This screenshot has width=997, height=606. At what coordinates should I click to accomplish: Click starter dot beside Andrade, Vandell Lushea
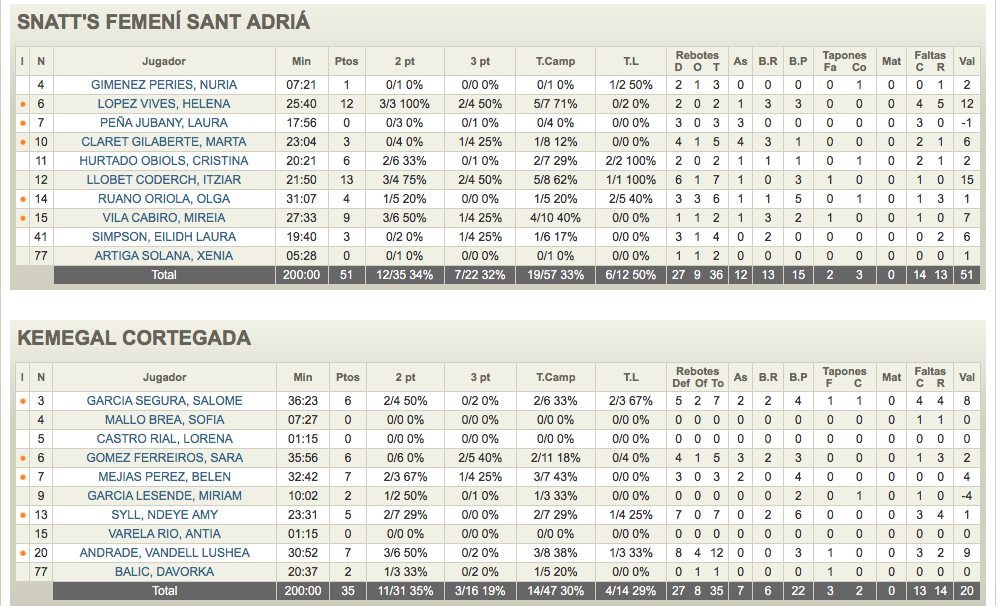pos(22,553)
